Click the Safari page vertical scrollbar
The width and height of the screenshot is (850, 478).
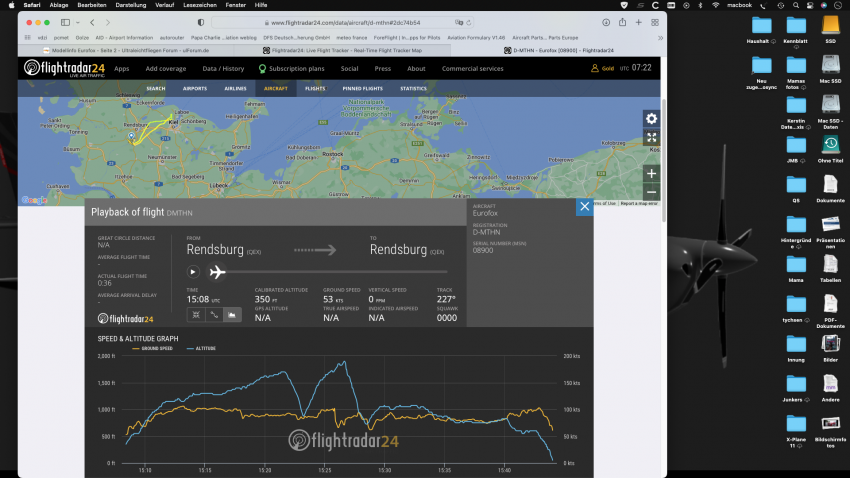664,160
